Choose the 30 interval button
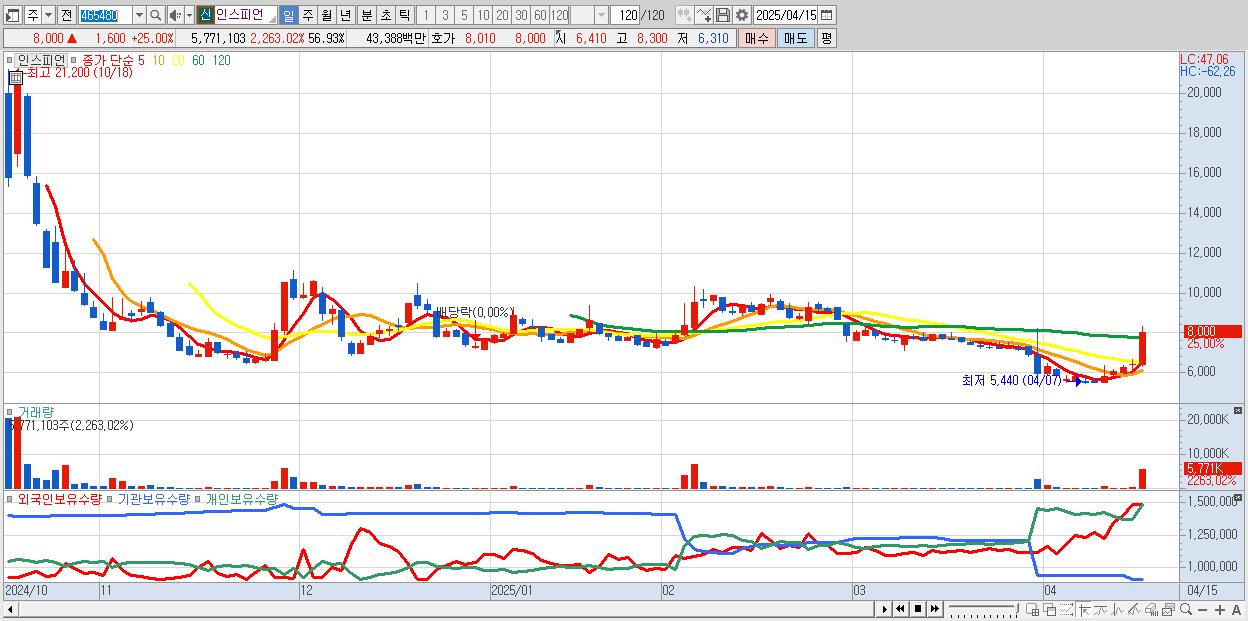 coord(521,15)
